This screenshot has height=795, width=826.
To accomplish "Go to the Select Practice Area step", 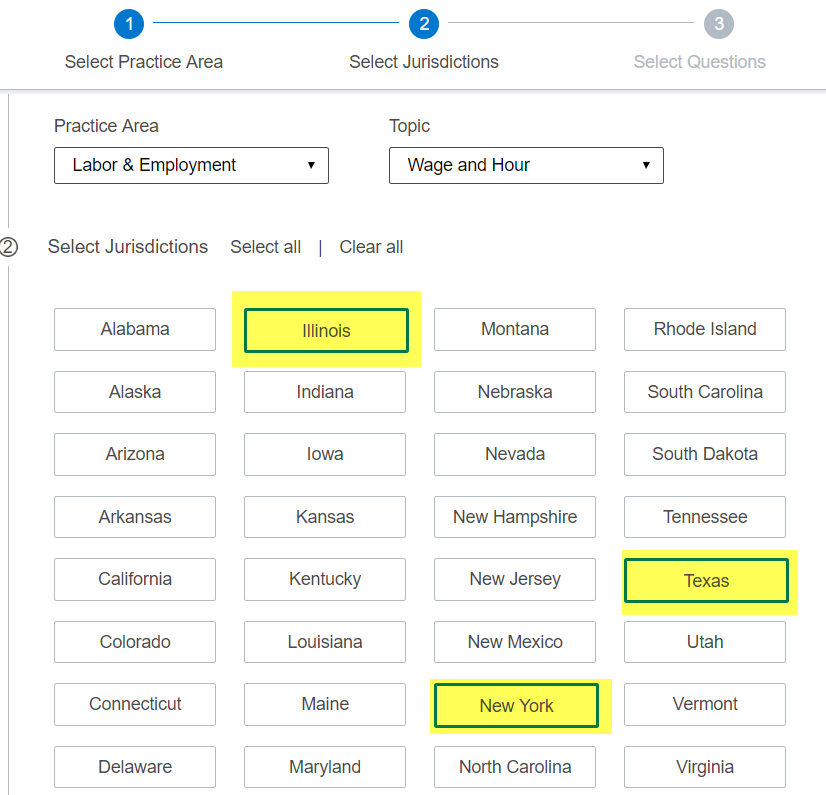I will click(143, 62).
